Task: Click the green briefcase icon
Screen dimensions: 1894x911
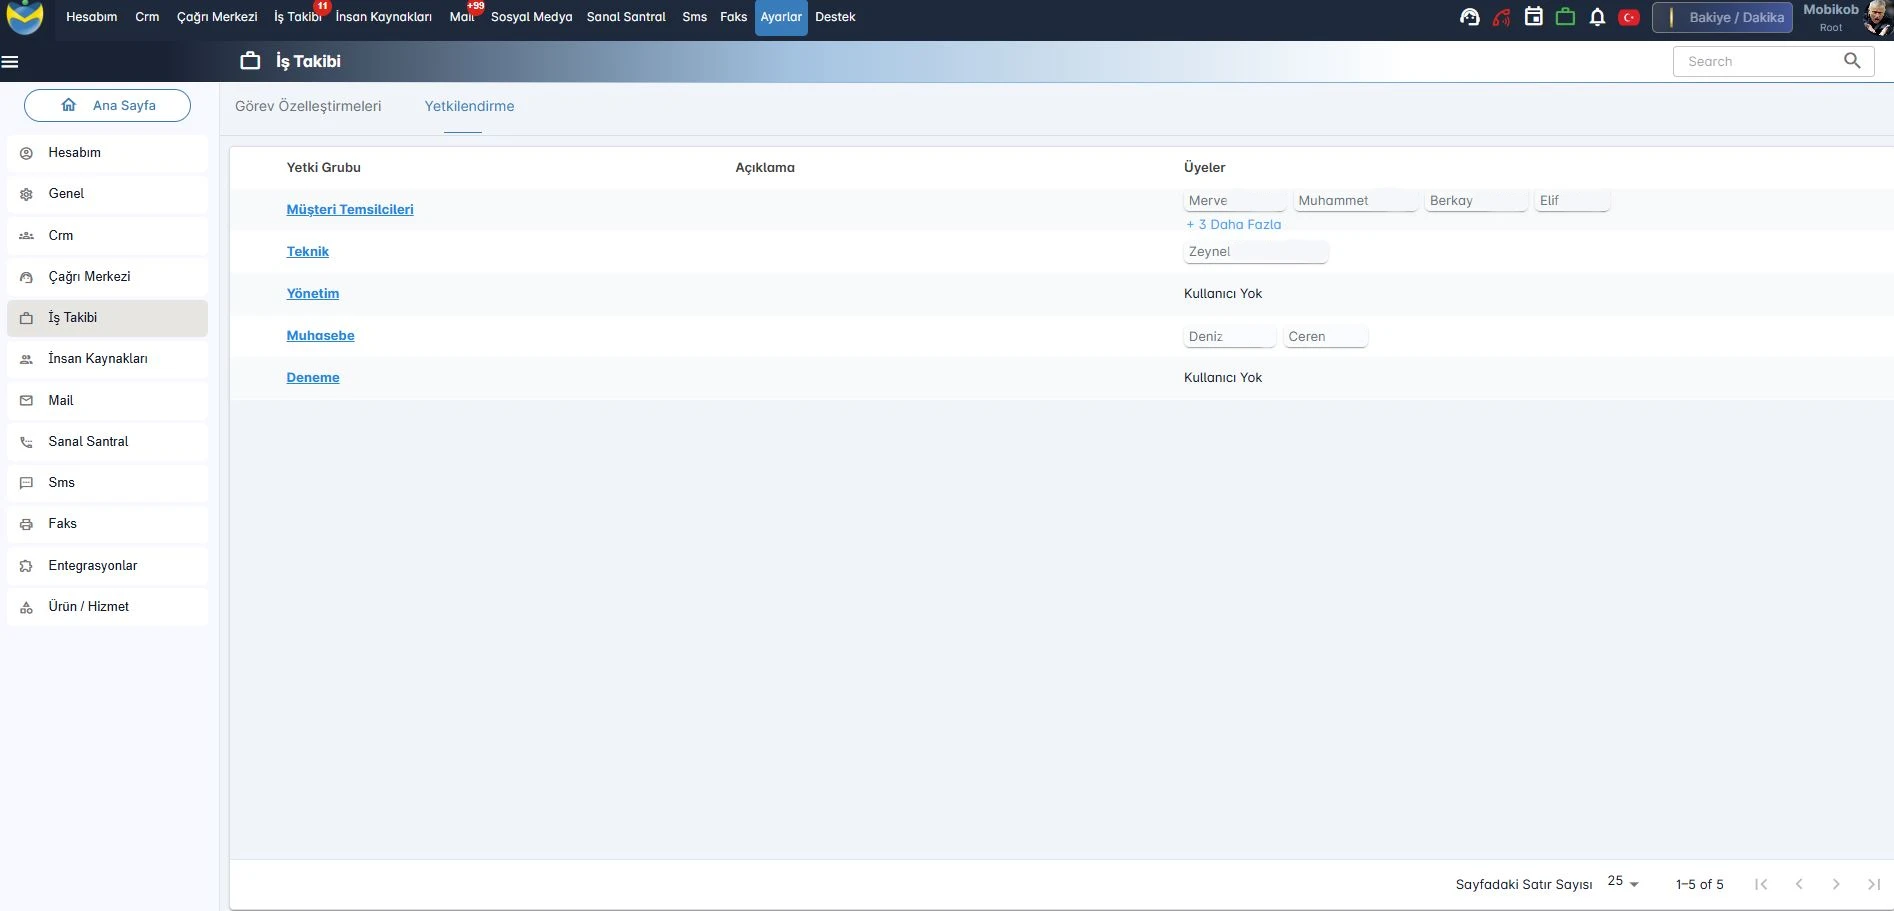Action: (x=1565, y=17)
